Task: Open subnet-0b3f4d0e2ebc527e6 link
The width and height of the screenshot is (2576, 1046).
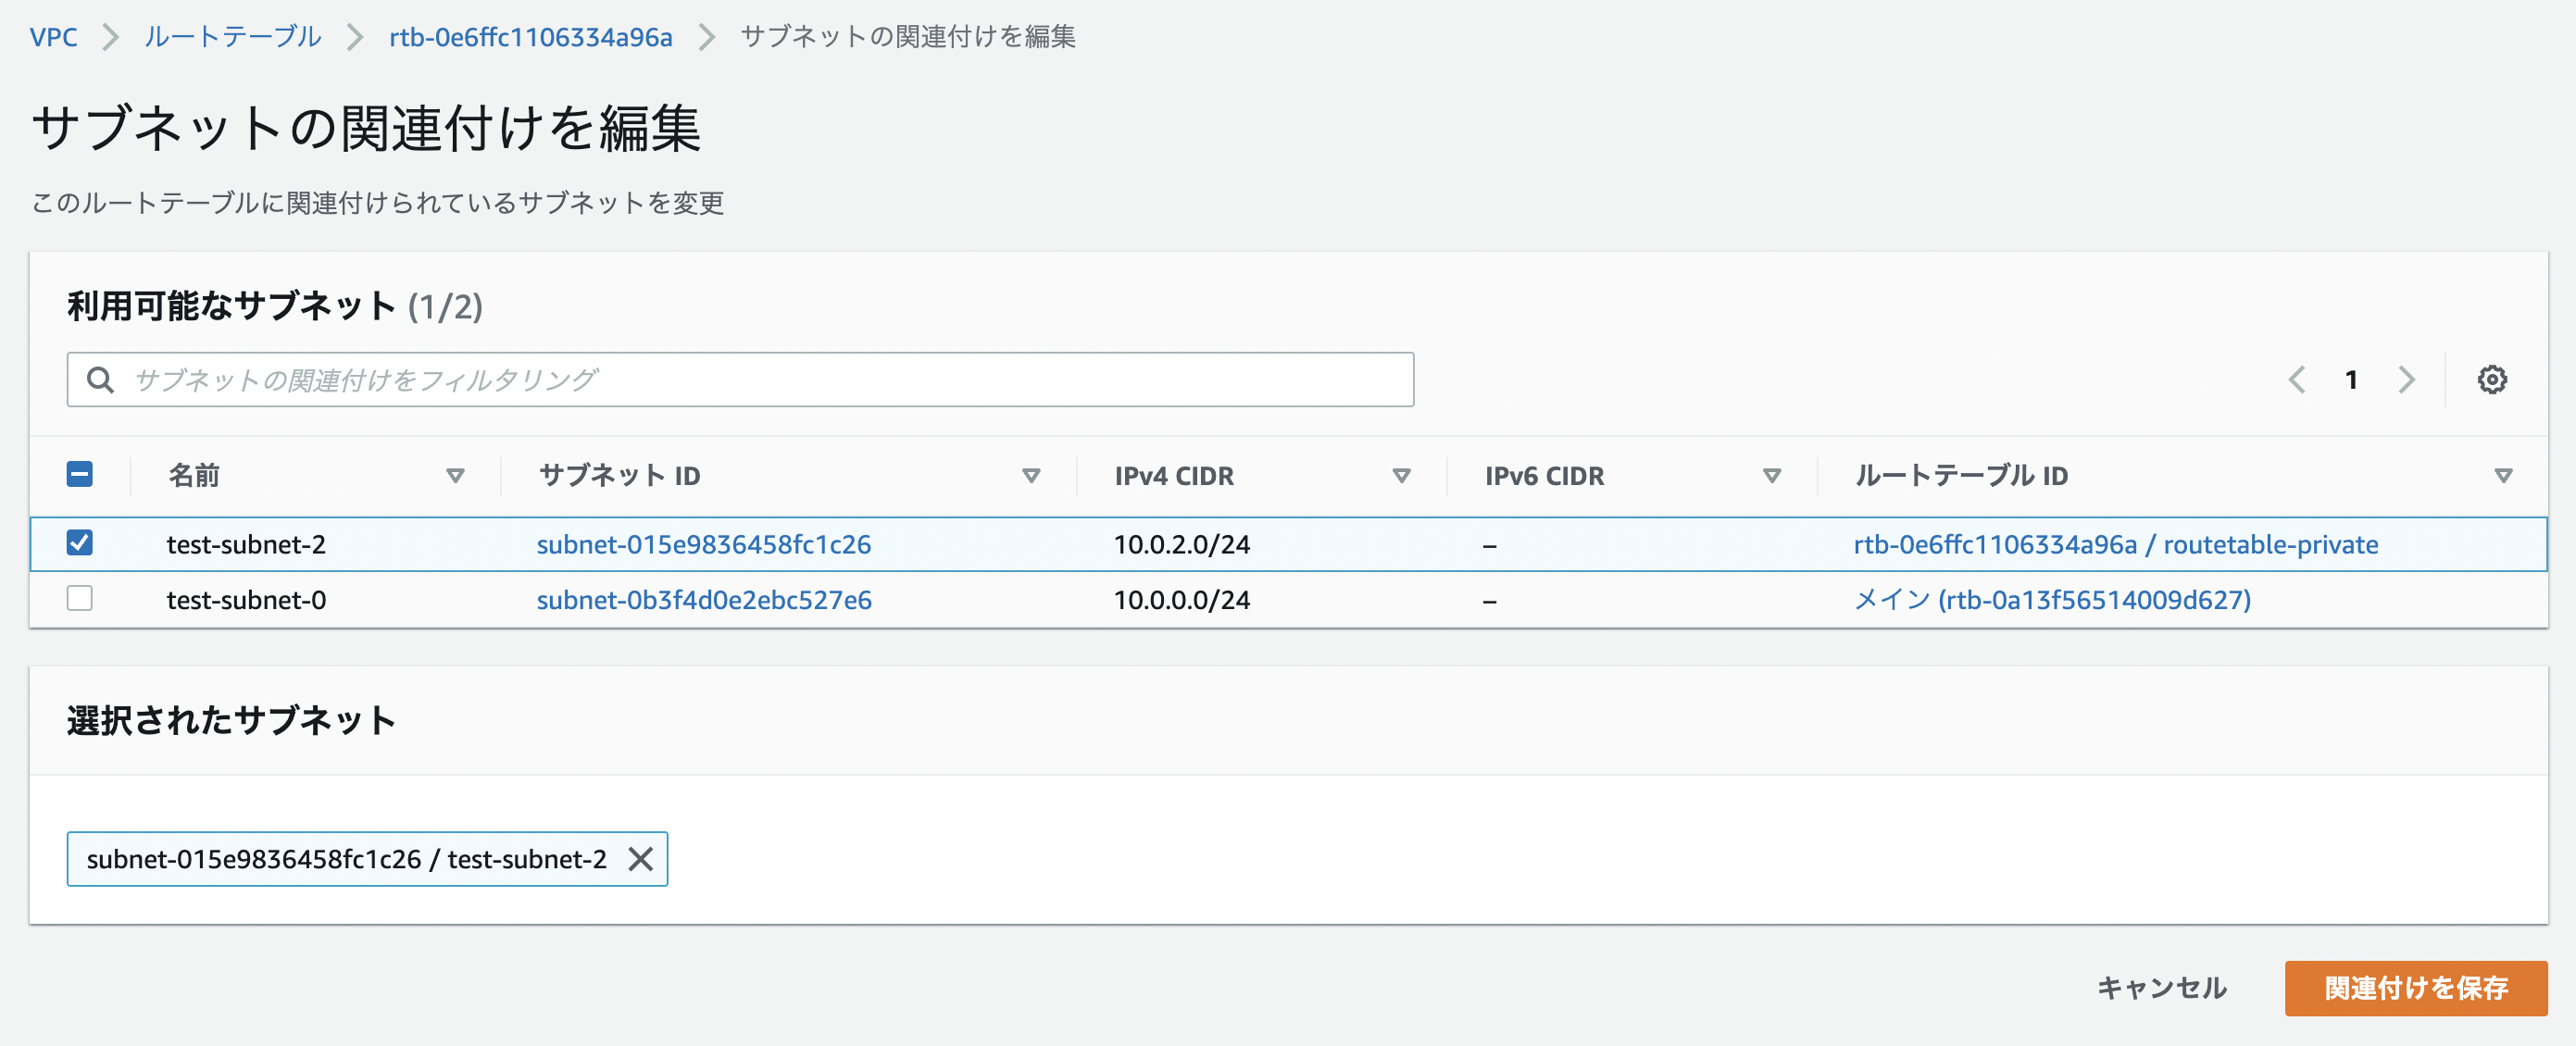Action: pyautogui.click(x=703, y=600)
